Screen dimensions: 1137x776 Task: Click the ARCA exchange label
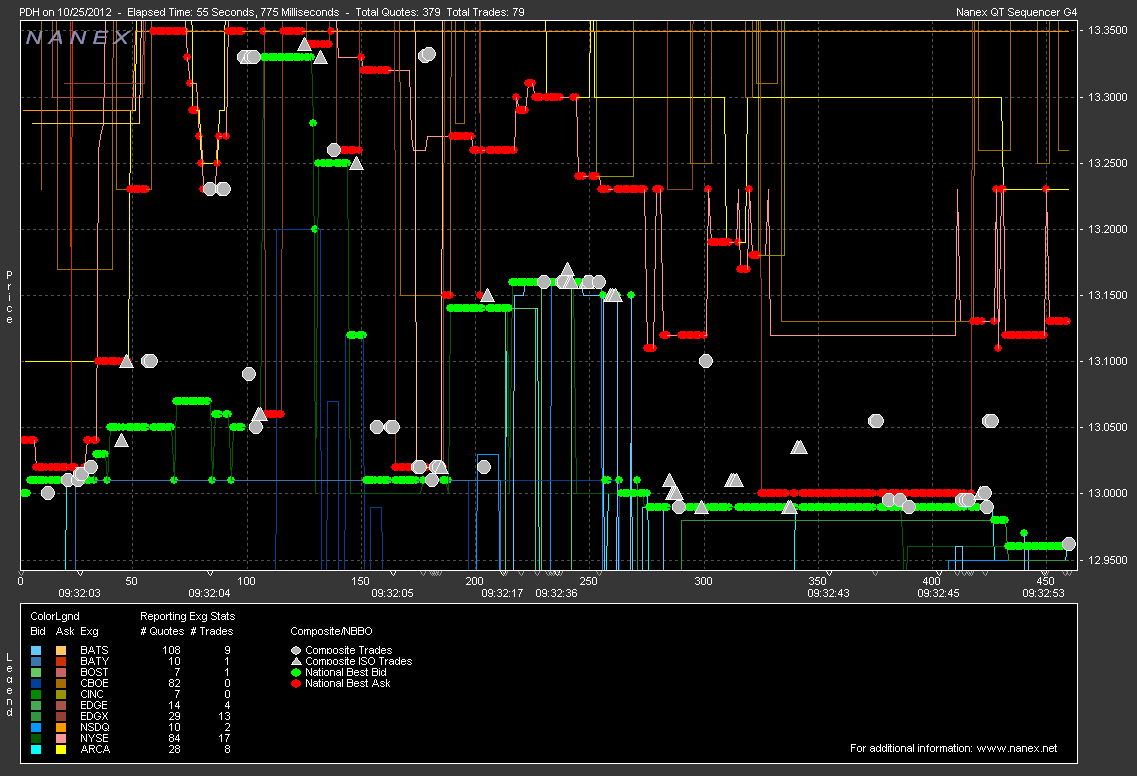[95, 749]
